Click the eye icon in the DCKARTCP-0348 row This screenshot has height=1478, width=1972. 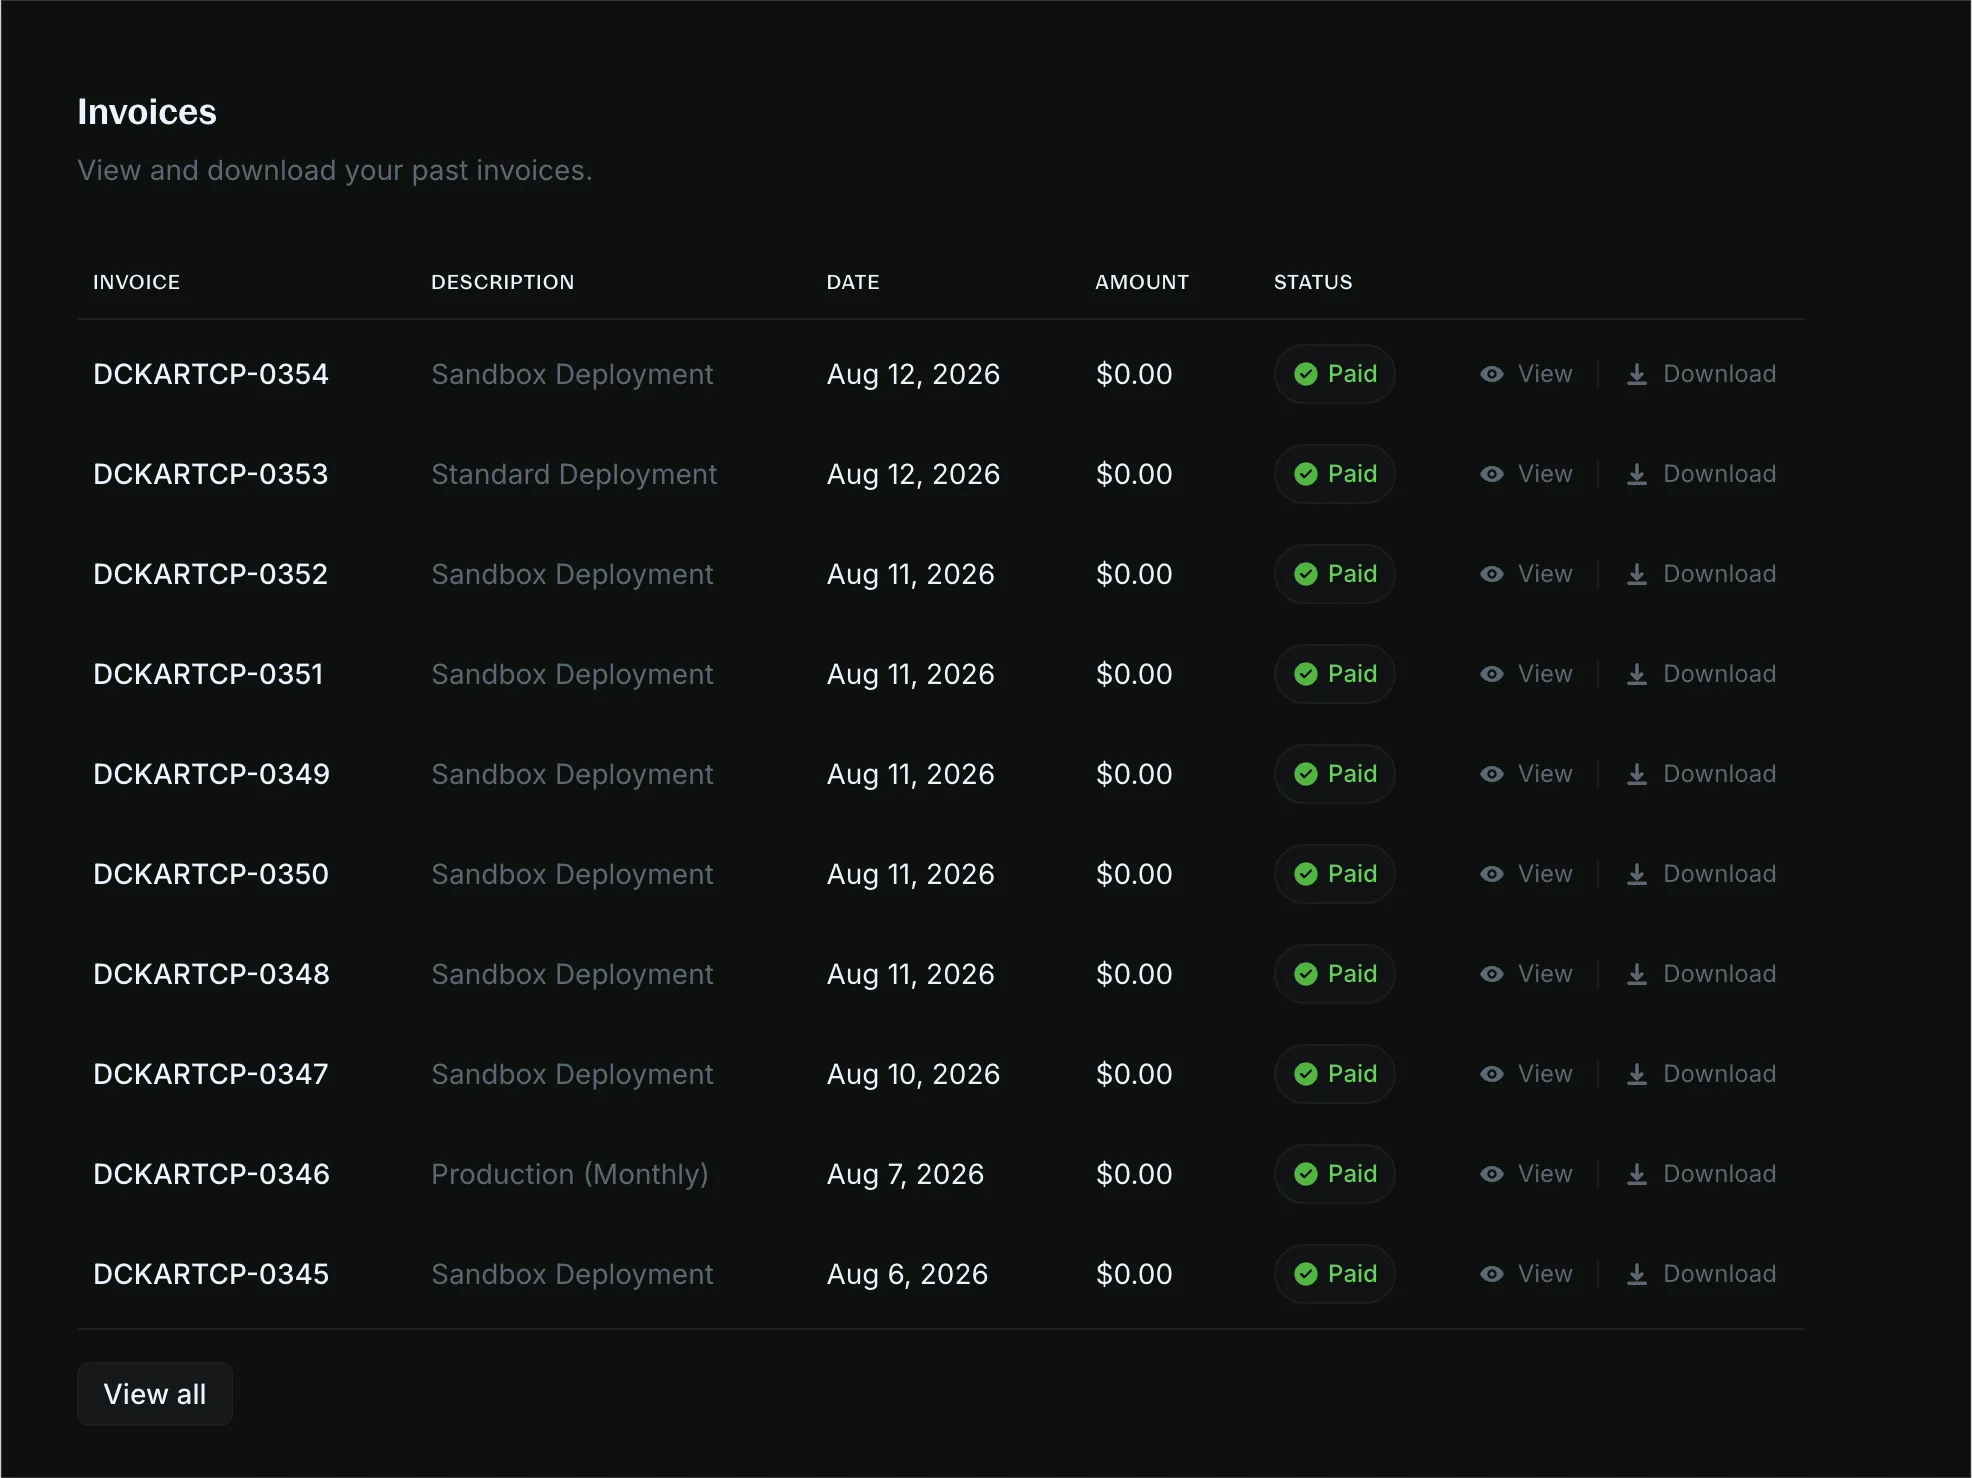click(x=1491, y=974)
